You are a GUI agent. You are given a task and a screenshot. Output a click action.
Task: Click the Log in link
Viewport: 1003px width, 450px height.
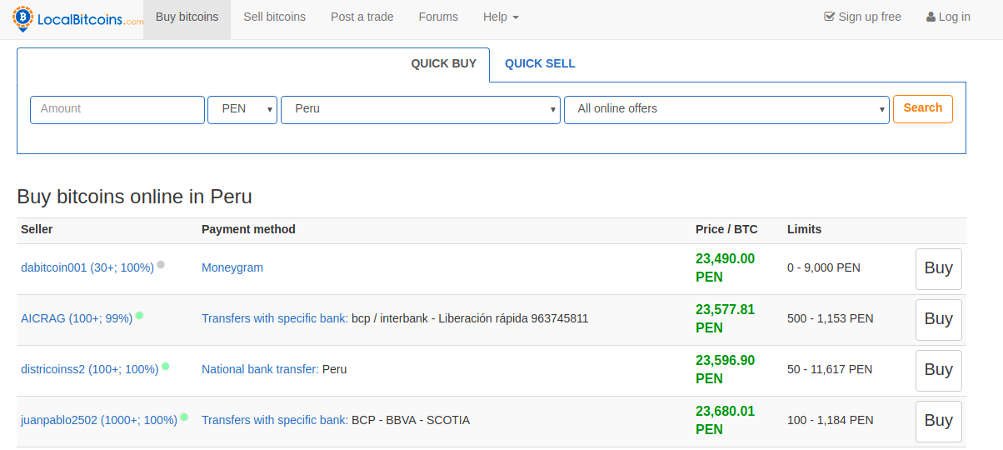948,17
